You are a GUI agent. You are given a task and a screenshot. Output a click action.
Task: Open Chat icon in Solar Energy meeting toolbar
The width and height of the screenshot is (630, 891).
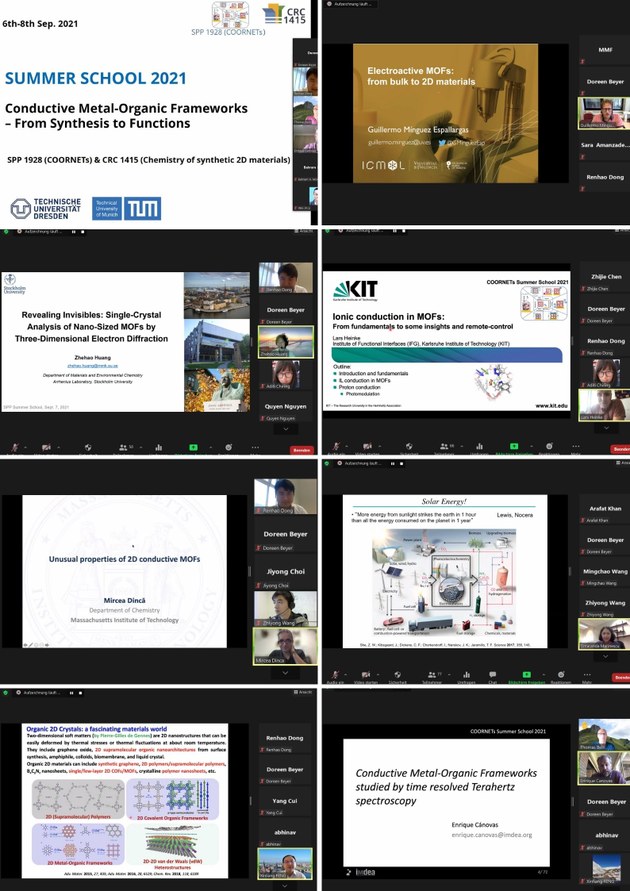pyautogui.click(x=491, y=676)
